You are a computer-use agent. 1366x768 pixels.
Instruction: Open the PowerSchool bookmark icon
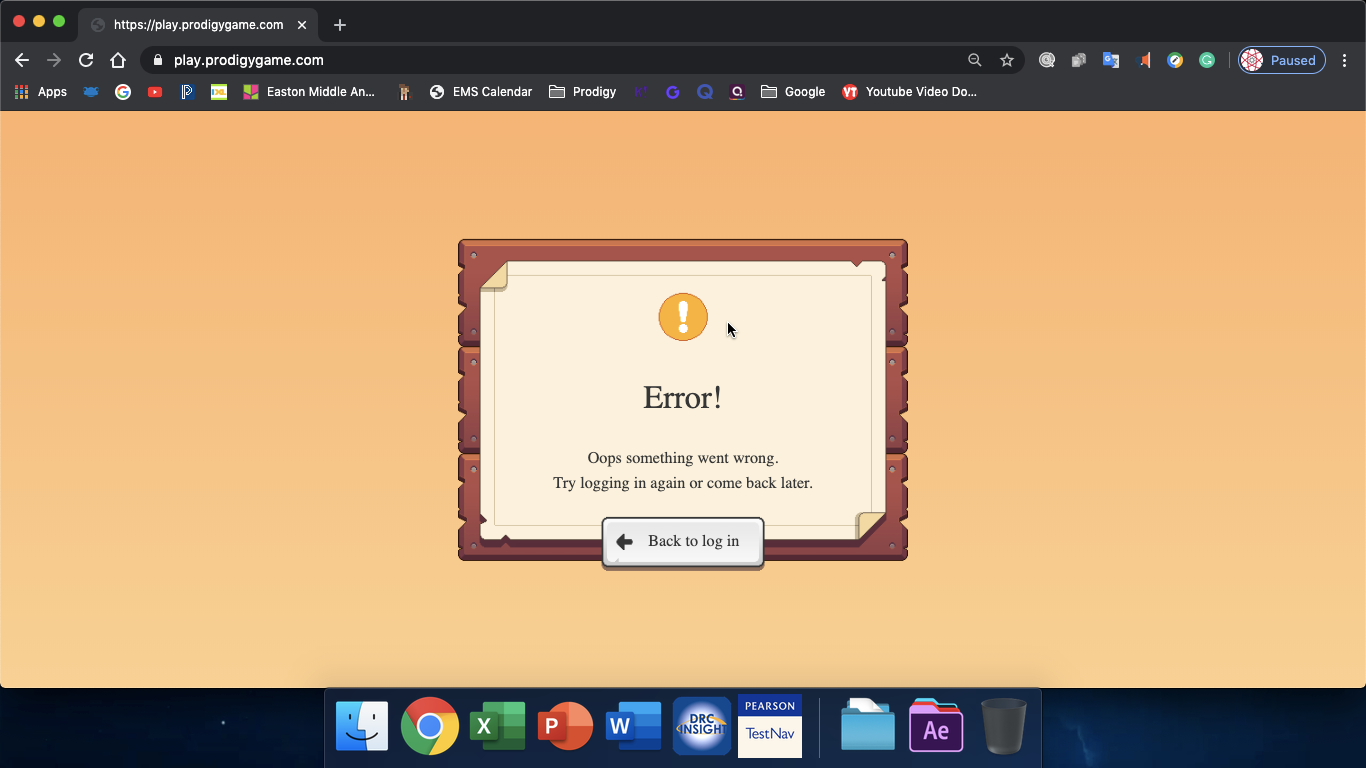point(187,91)
